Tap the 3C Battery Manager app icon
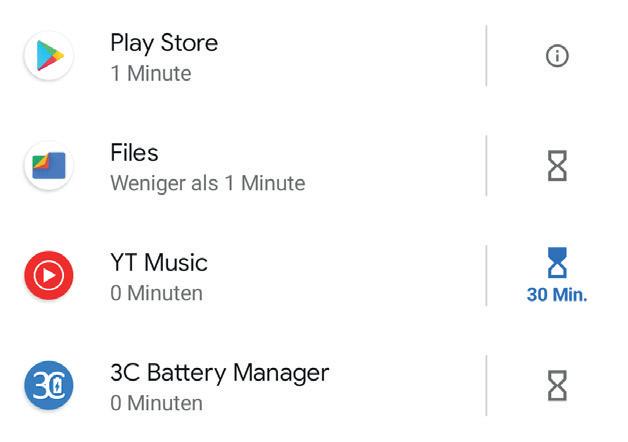Screen dimensions: 628x442 click(x=48, y=386)
